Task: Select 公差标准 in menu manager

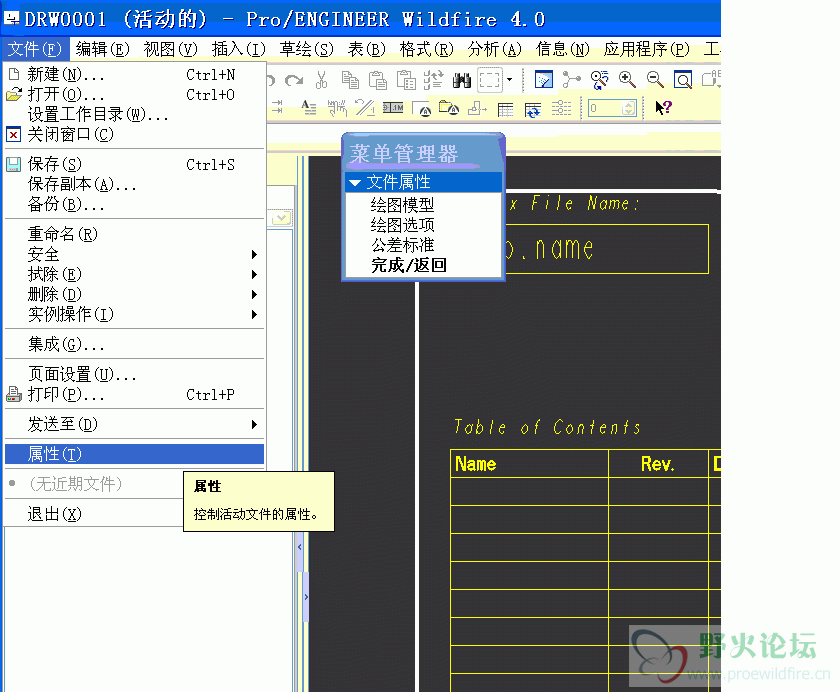Action: [402, 245]
